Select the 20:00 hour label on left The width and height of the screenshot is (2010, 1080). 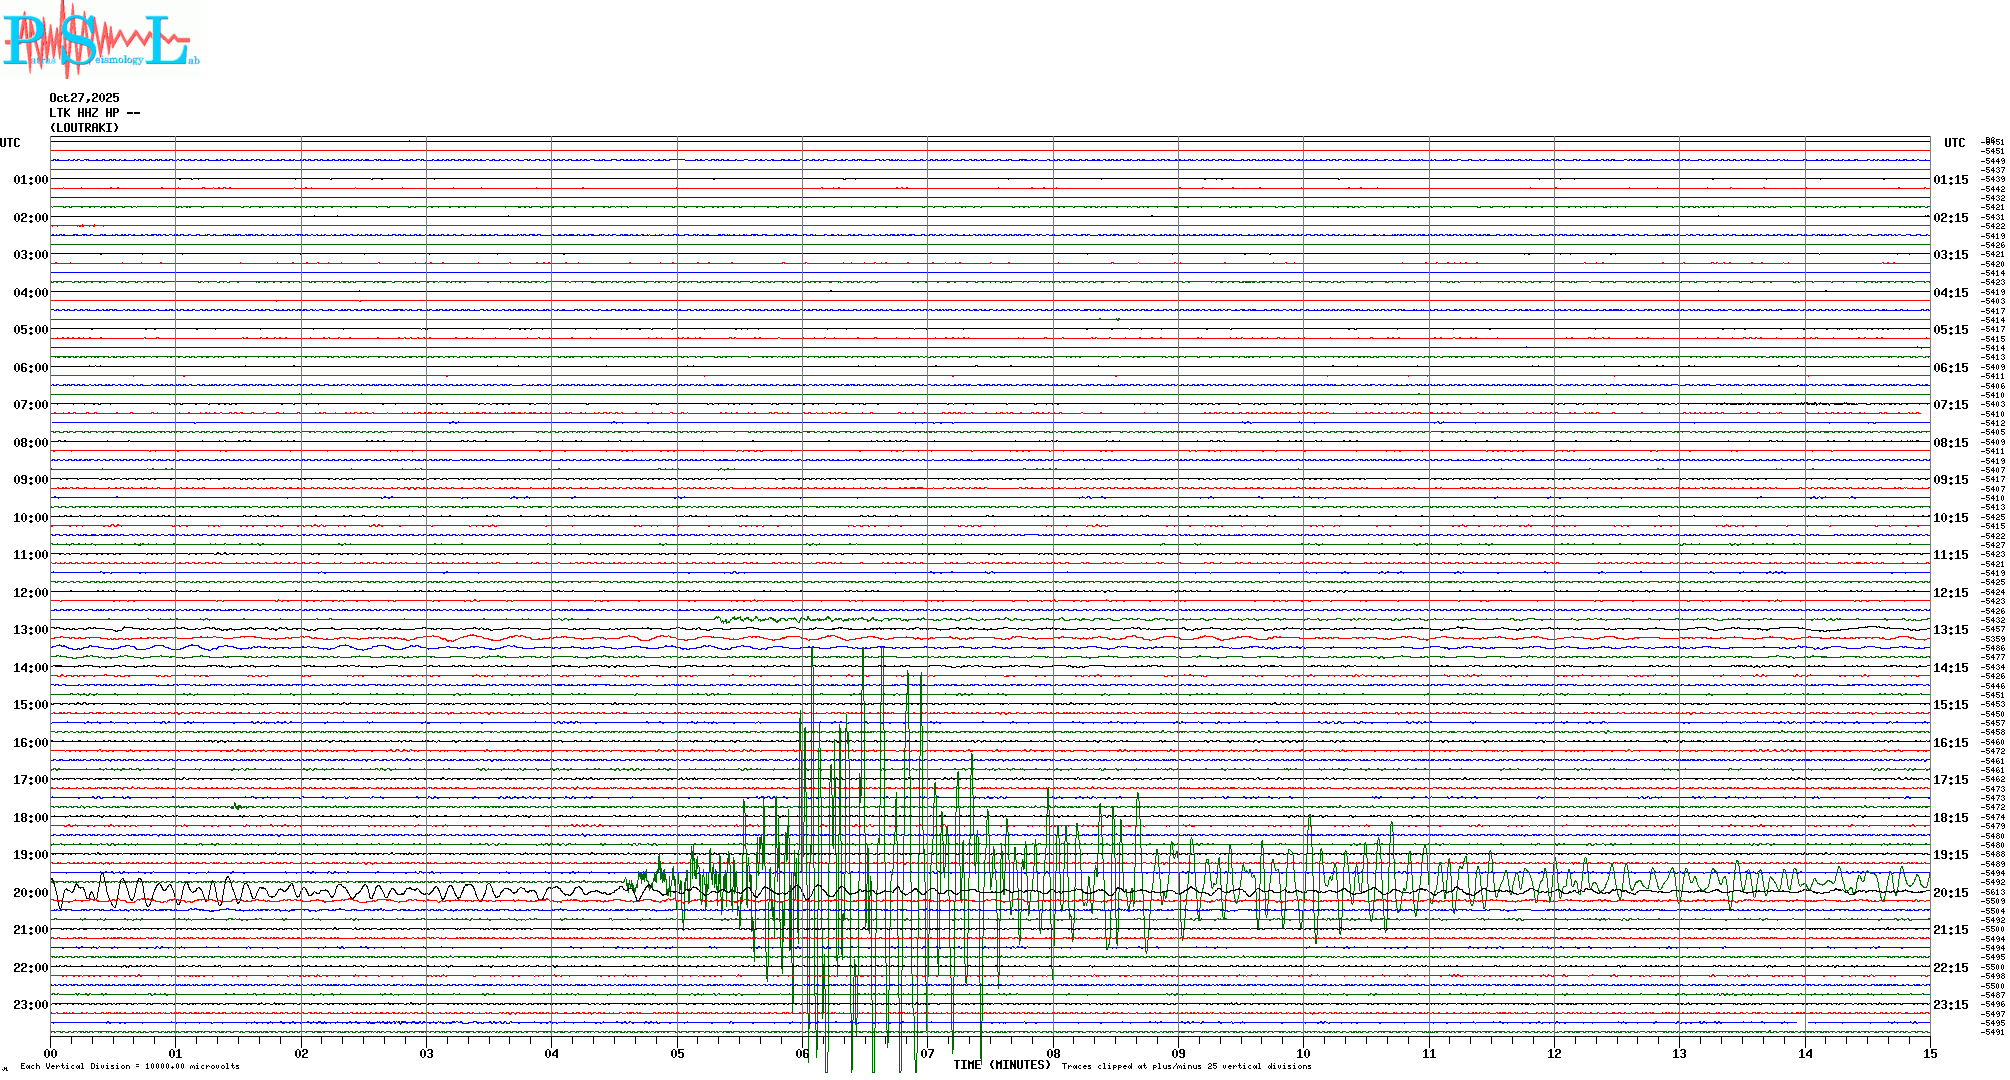30,893
